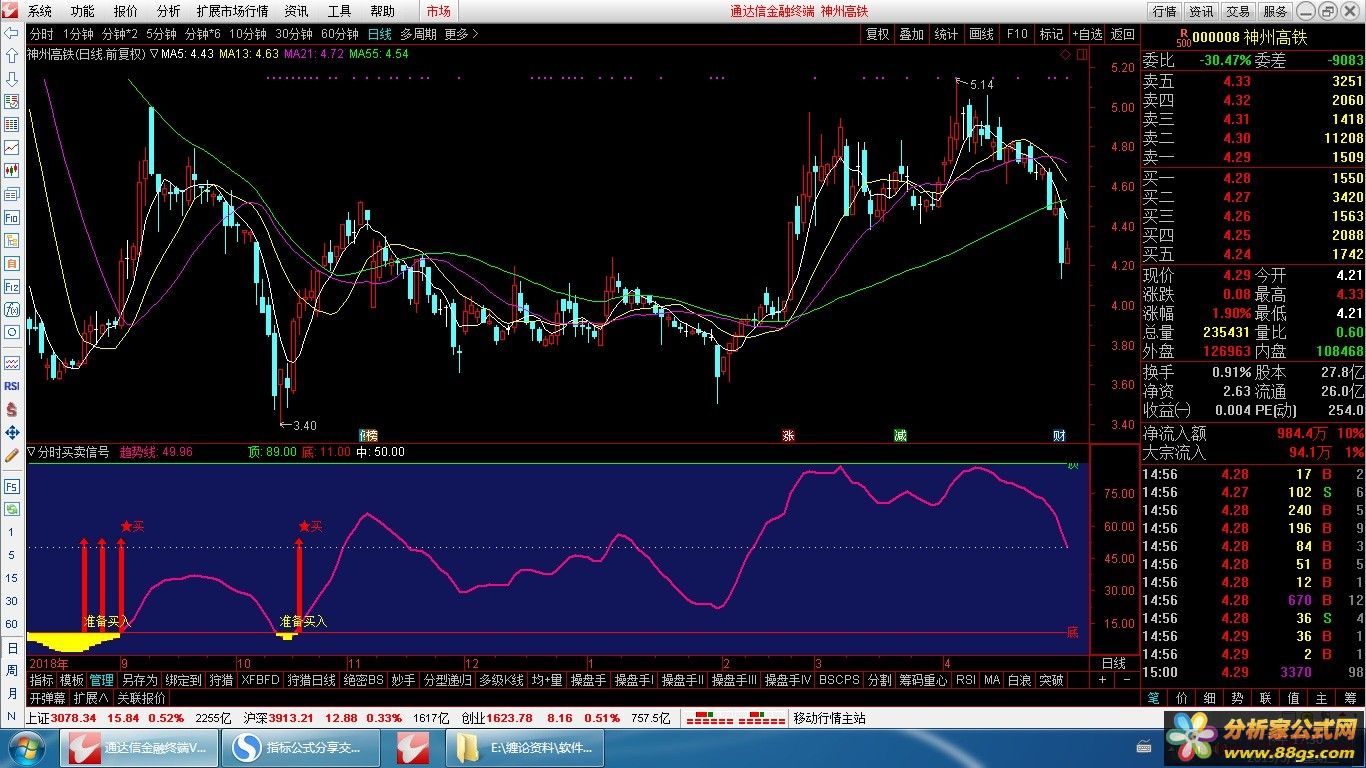Viewport: 1366px width, 768px height.
Task: Open the 标记 mark option
Action: click(1051, 33)
